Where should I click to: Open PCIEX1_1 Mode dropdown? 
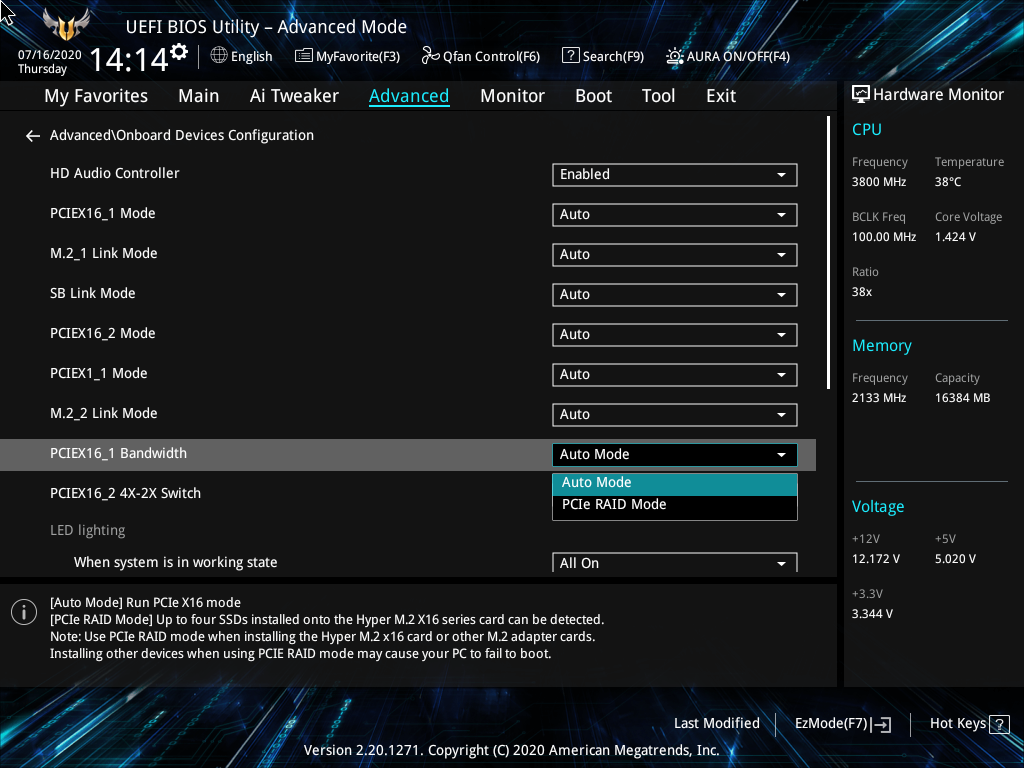click(x=675, y=375)
